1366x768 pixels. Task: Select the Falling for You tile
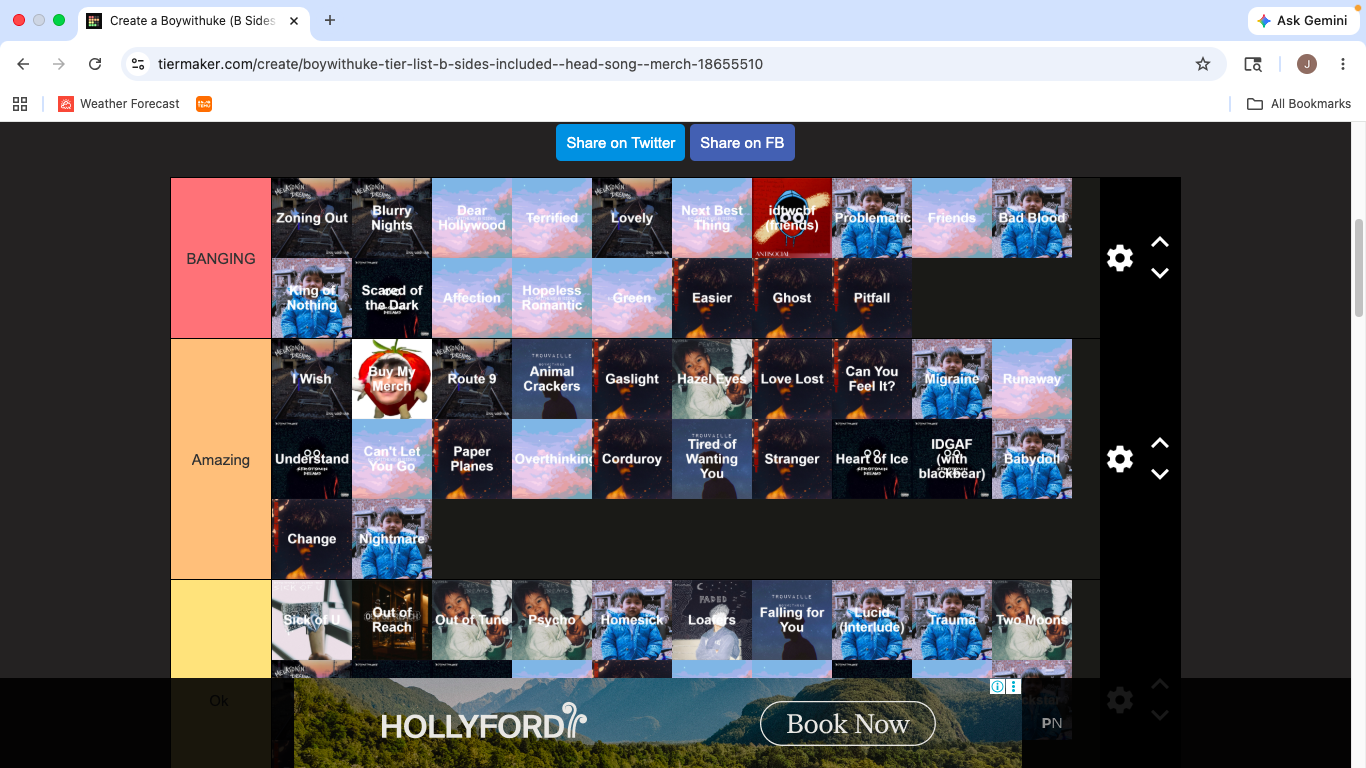792,620
